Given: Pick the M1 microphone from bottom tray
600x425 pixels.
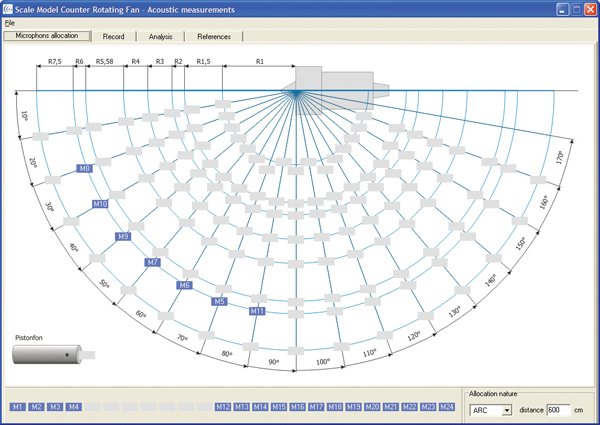Looking at the screenshot, I should pos(17,407).
